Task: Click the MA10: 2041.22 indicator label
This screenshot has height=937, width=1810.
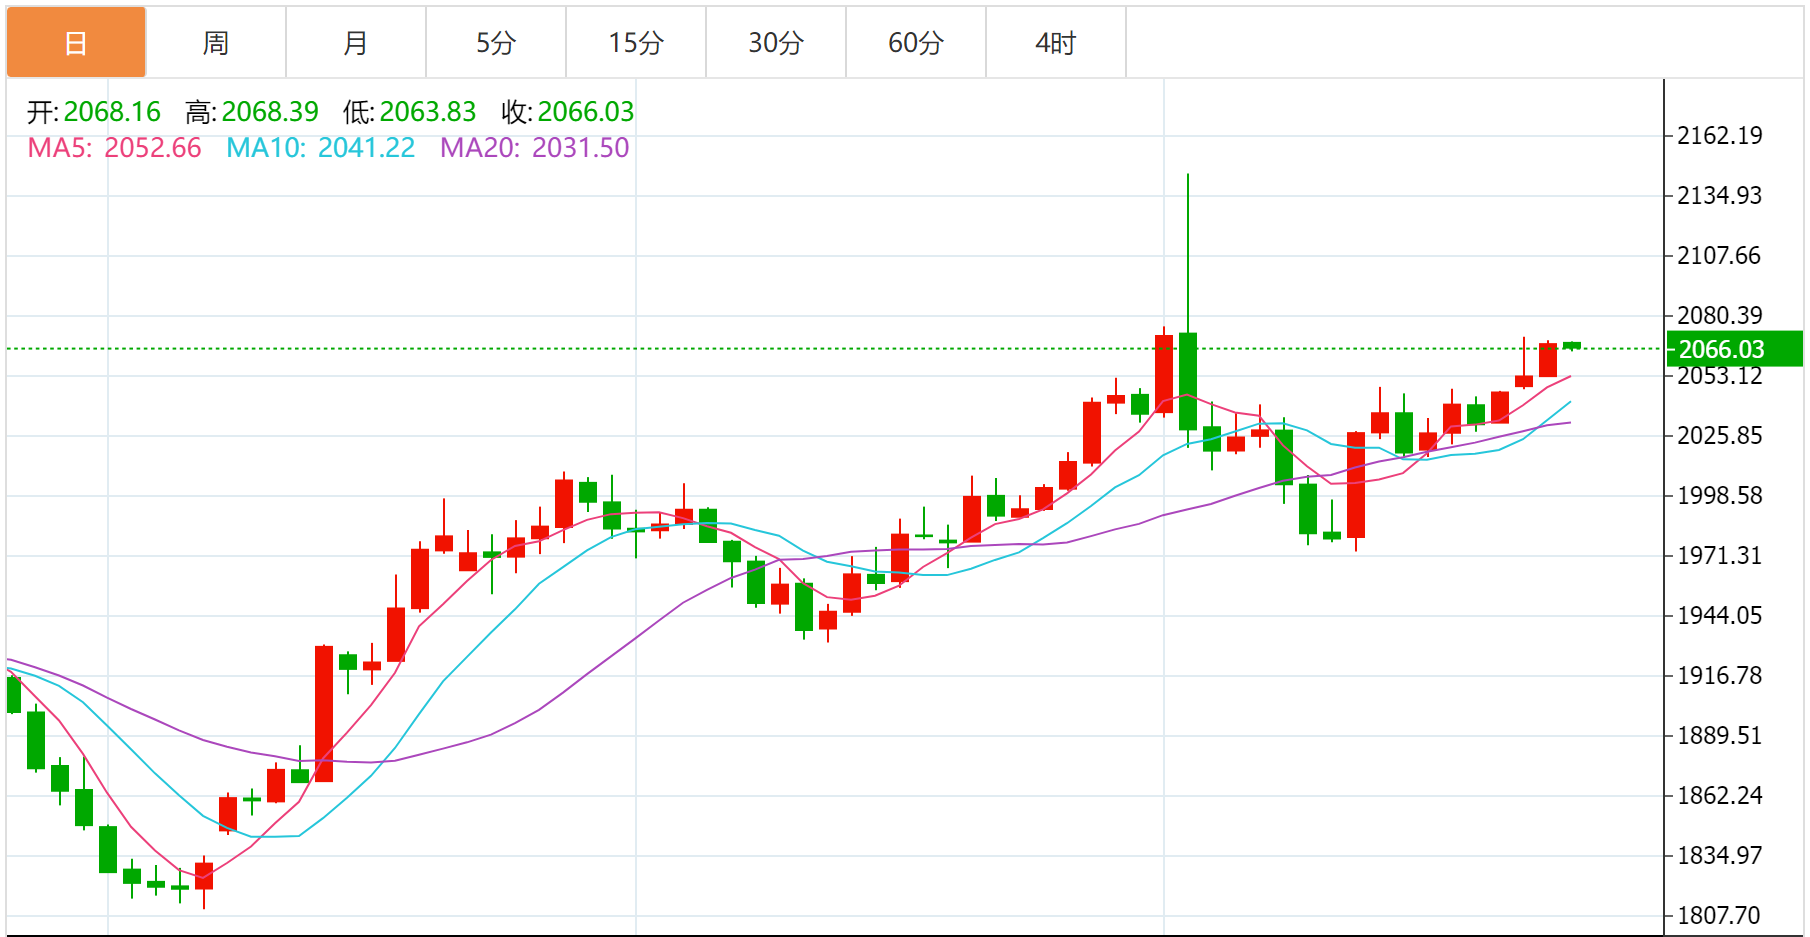Action: point(320,148)
